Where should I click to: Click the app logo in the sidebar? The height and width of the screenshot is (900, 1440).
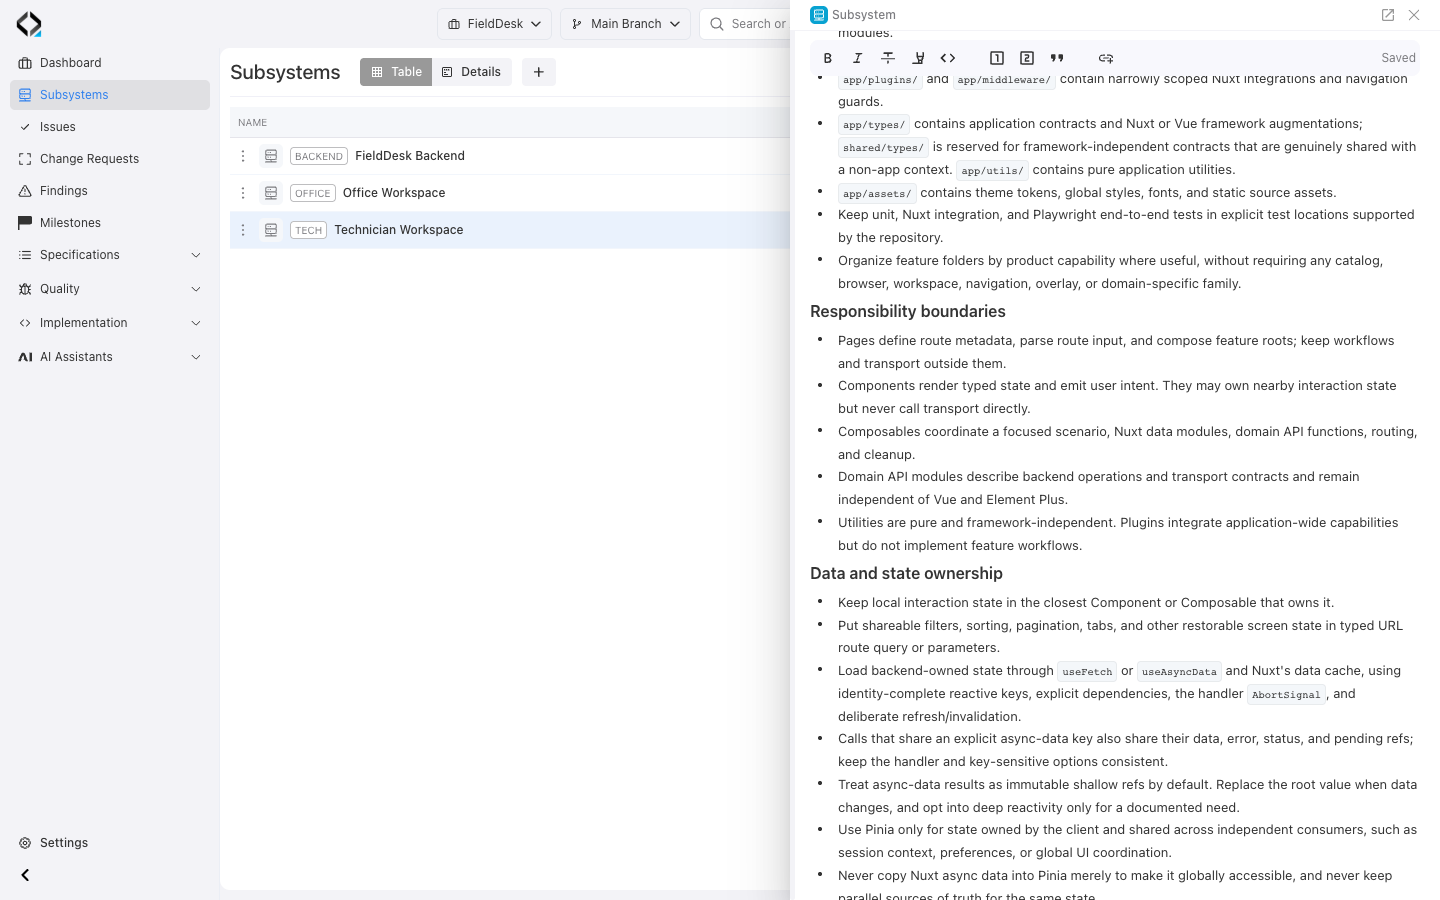pos(29,24)
